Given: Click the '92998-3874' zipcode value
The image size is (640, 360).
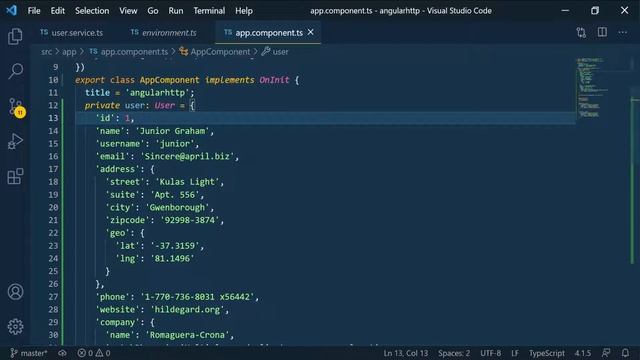Looking at the screenshot, I should pos(190,220).
